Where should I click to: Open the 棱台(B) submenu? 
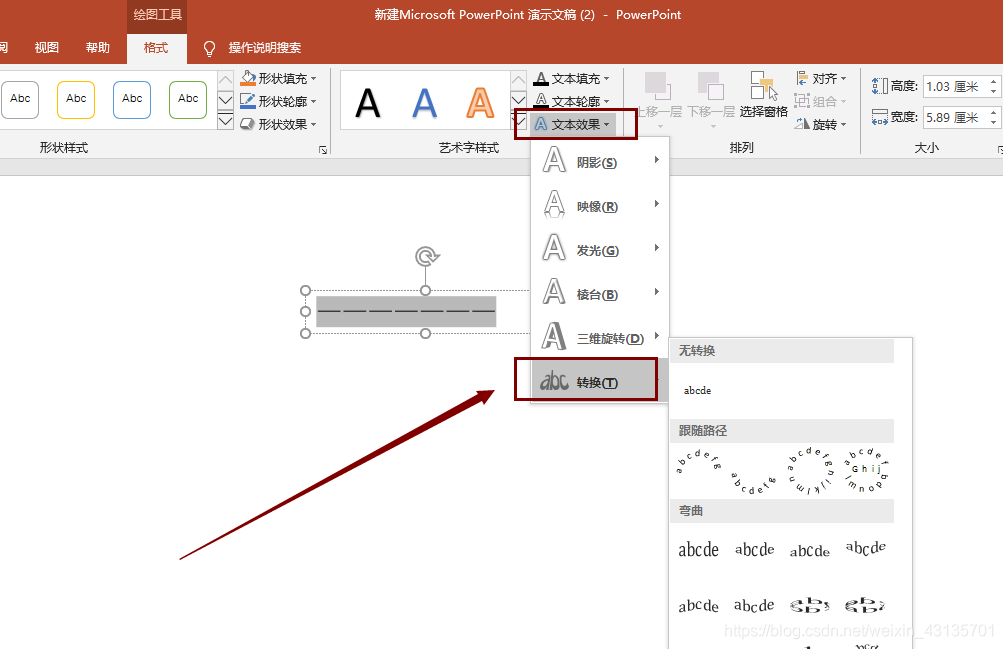click(x=600, y=294)
